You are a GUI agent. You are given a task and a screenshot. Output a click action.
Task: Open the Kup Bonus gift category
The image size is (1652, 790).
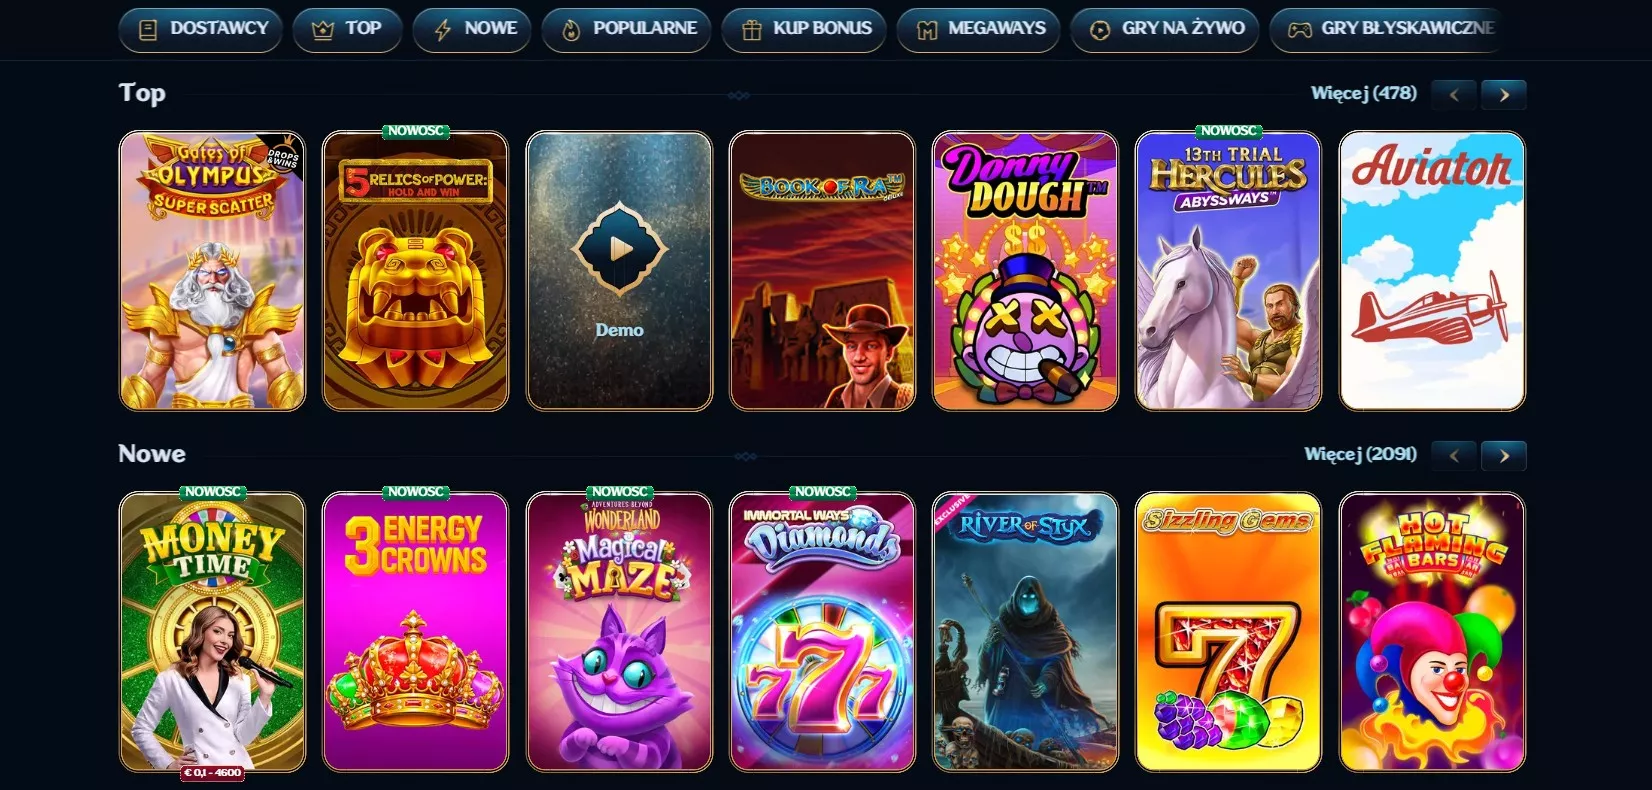pyautogui.click(x=804, y=29)
